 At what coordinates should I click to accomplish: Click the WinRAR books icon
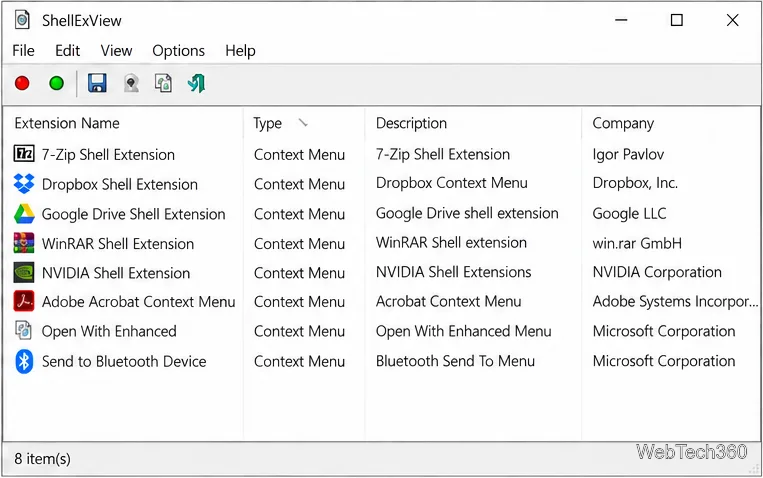coord(24,243)
